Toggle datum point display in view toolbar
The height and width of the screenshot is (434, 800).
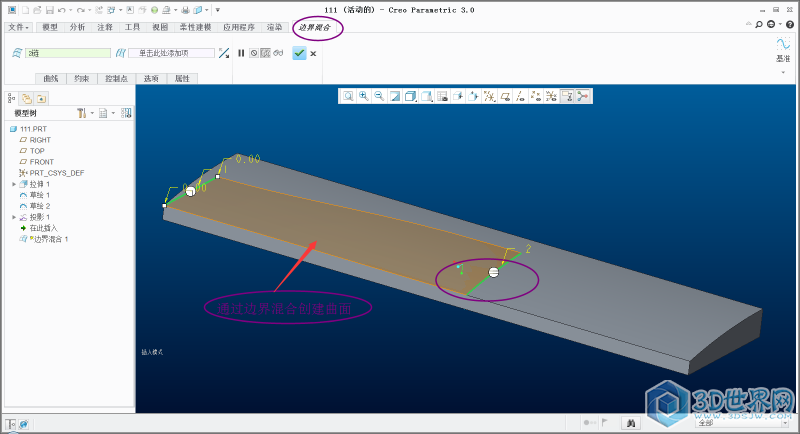(536, 96)
